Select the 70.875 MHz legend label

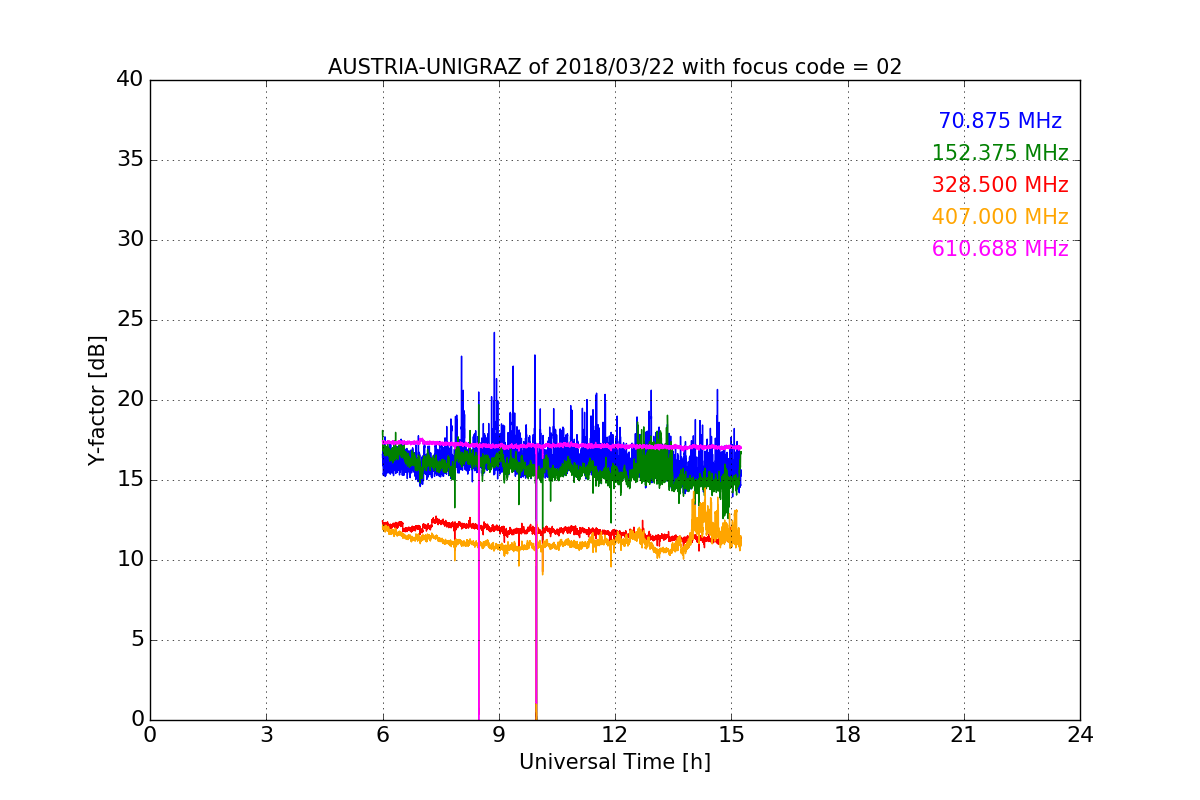pyautogui.click(x=1000, y=121)
